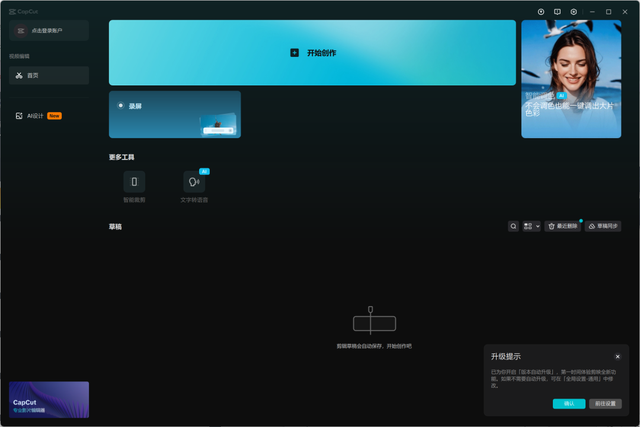Click the first title bar circular icon

tap(541, 11)
